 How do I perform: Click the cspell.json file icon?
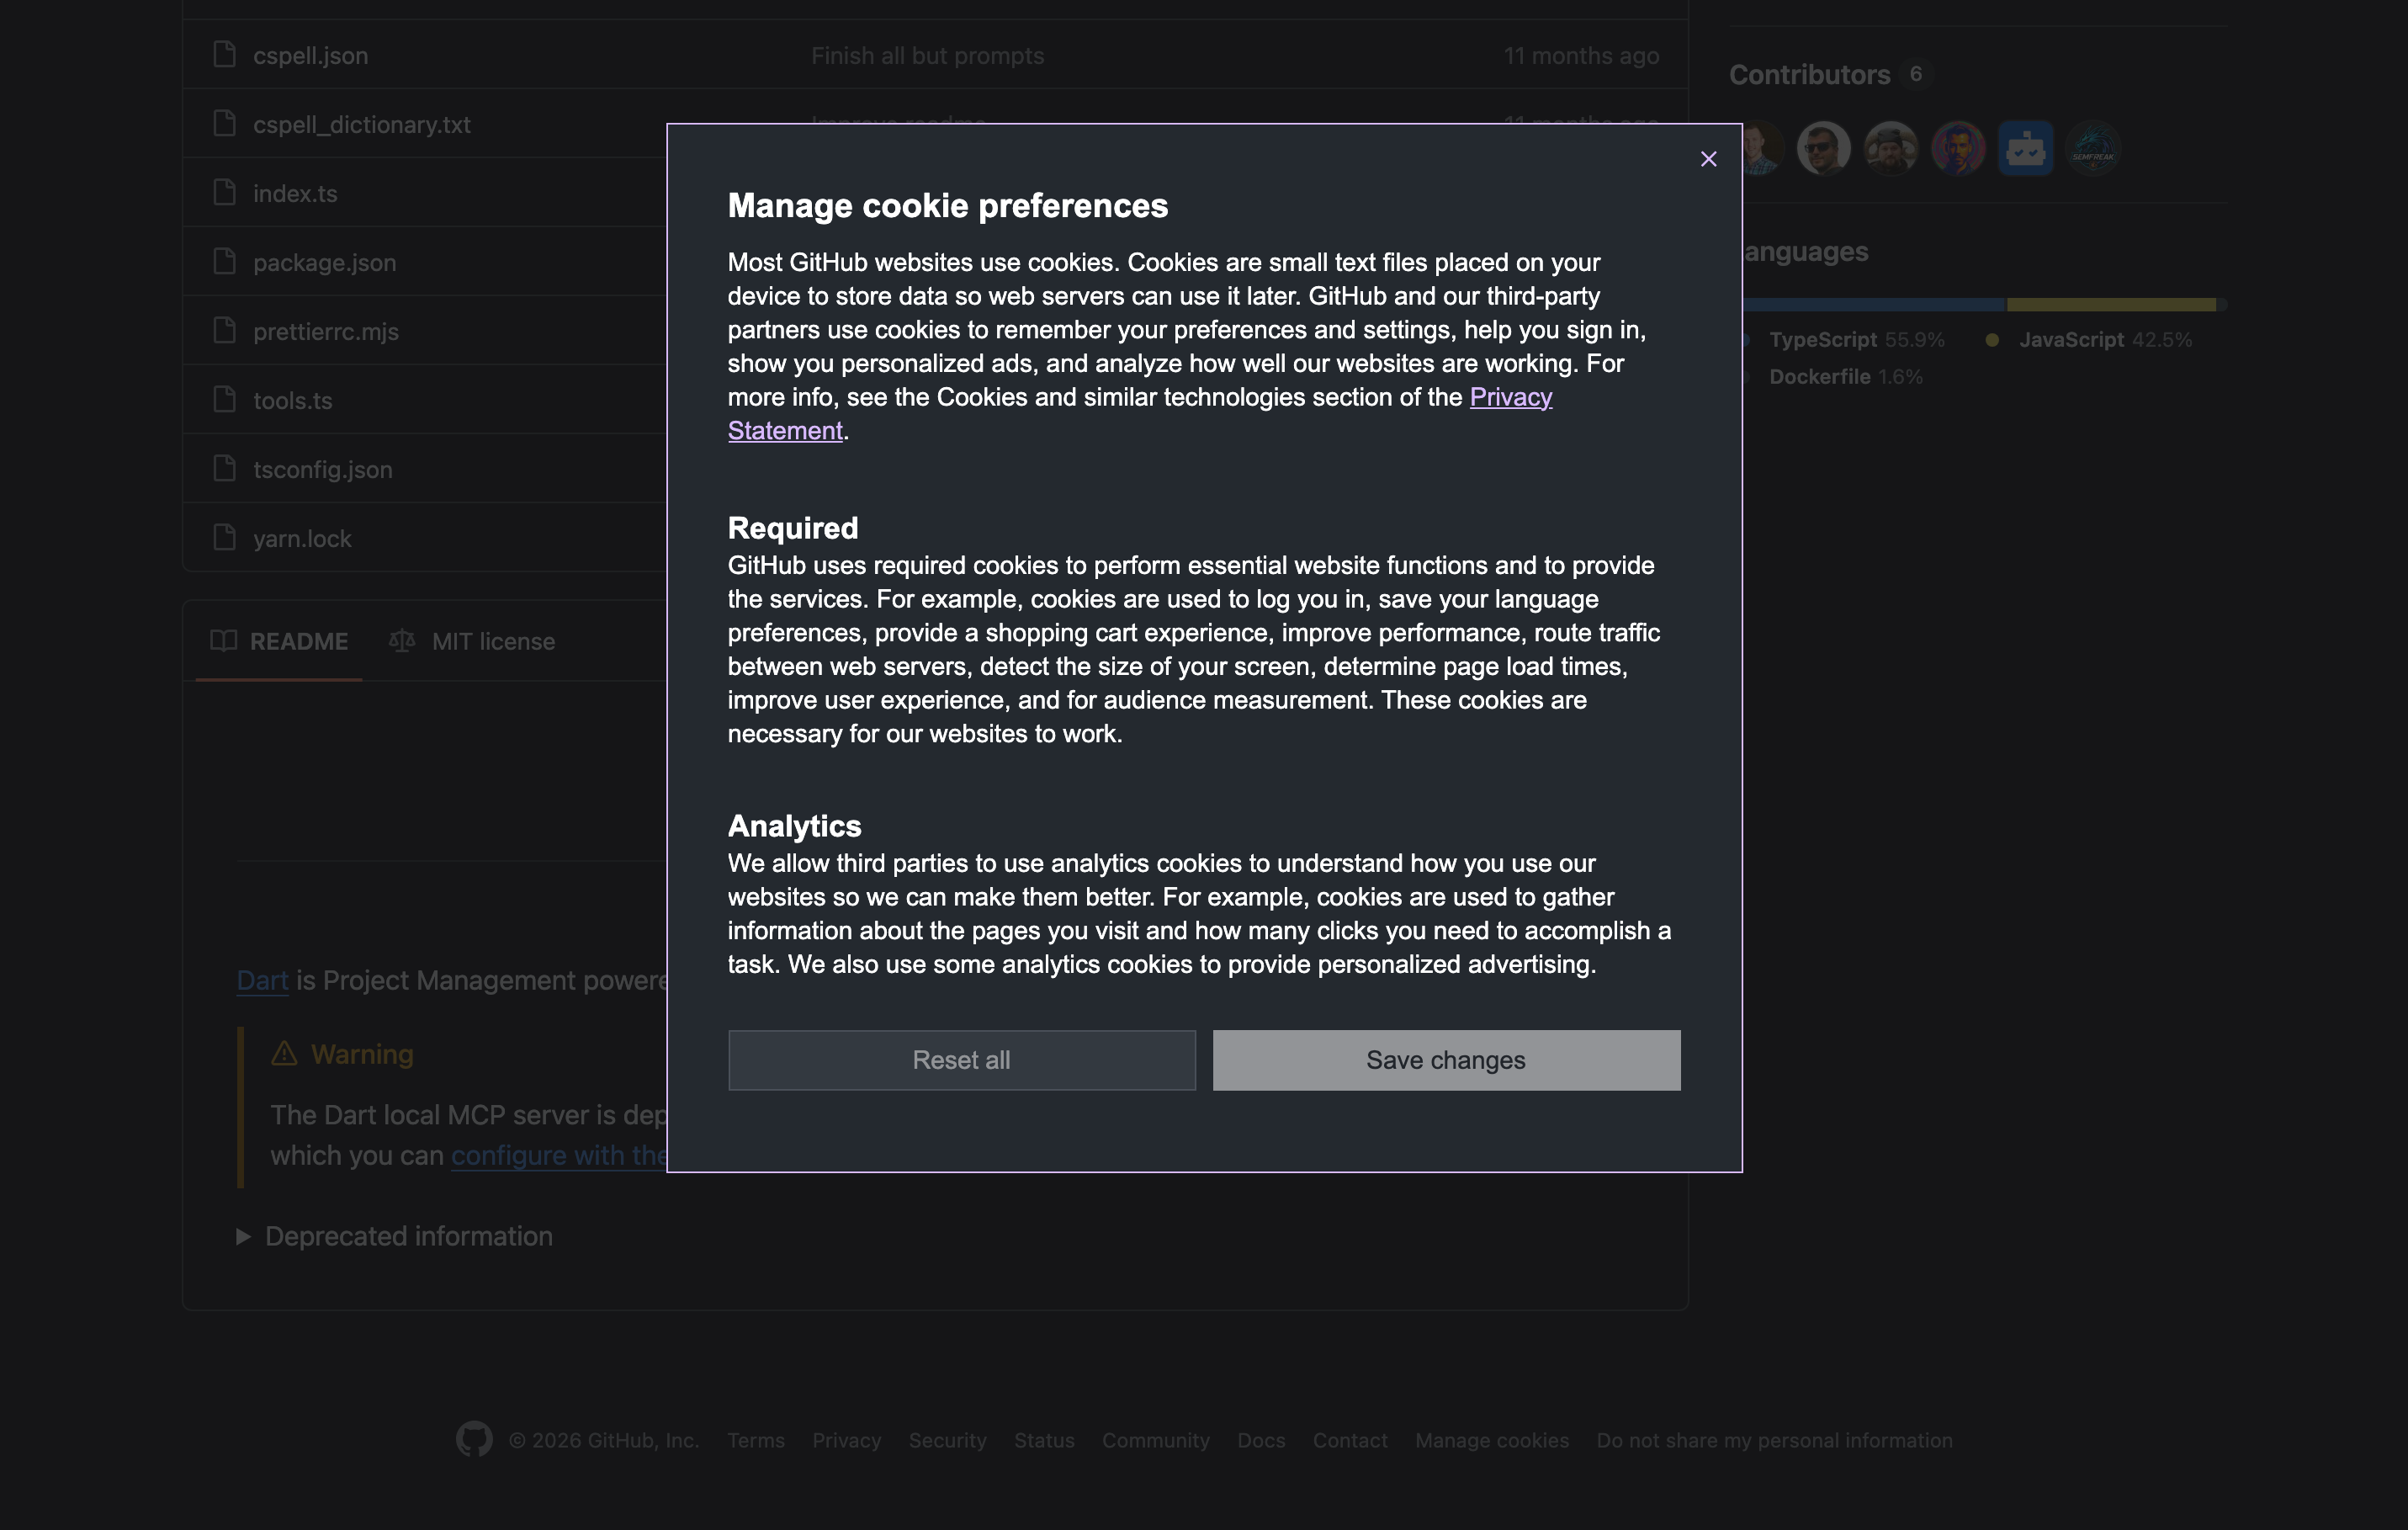tap(225, 54)
